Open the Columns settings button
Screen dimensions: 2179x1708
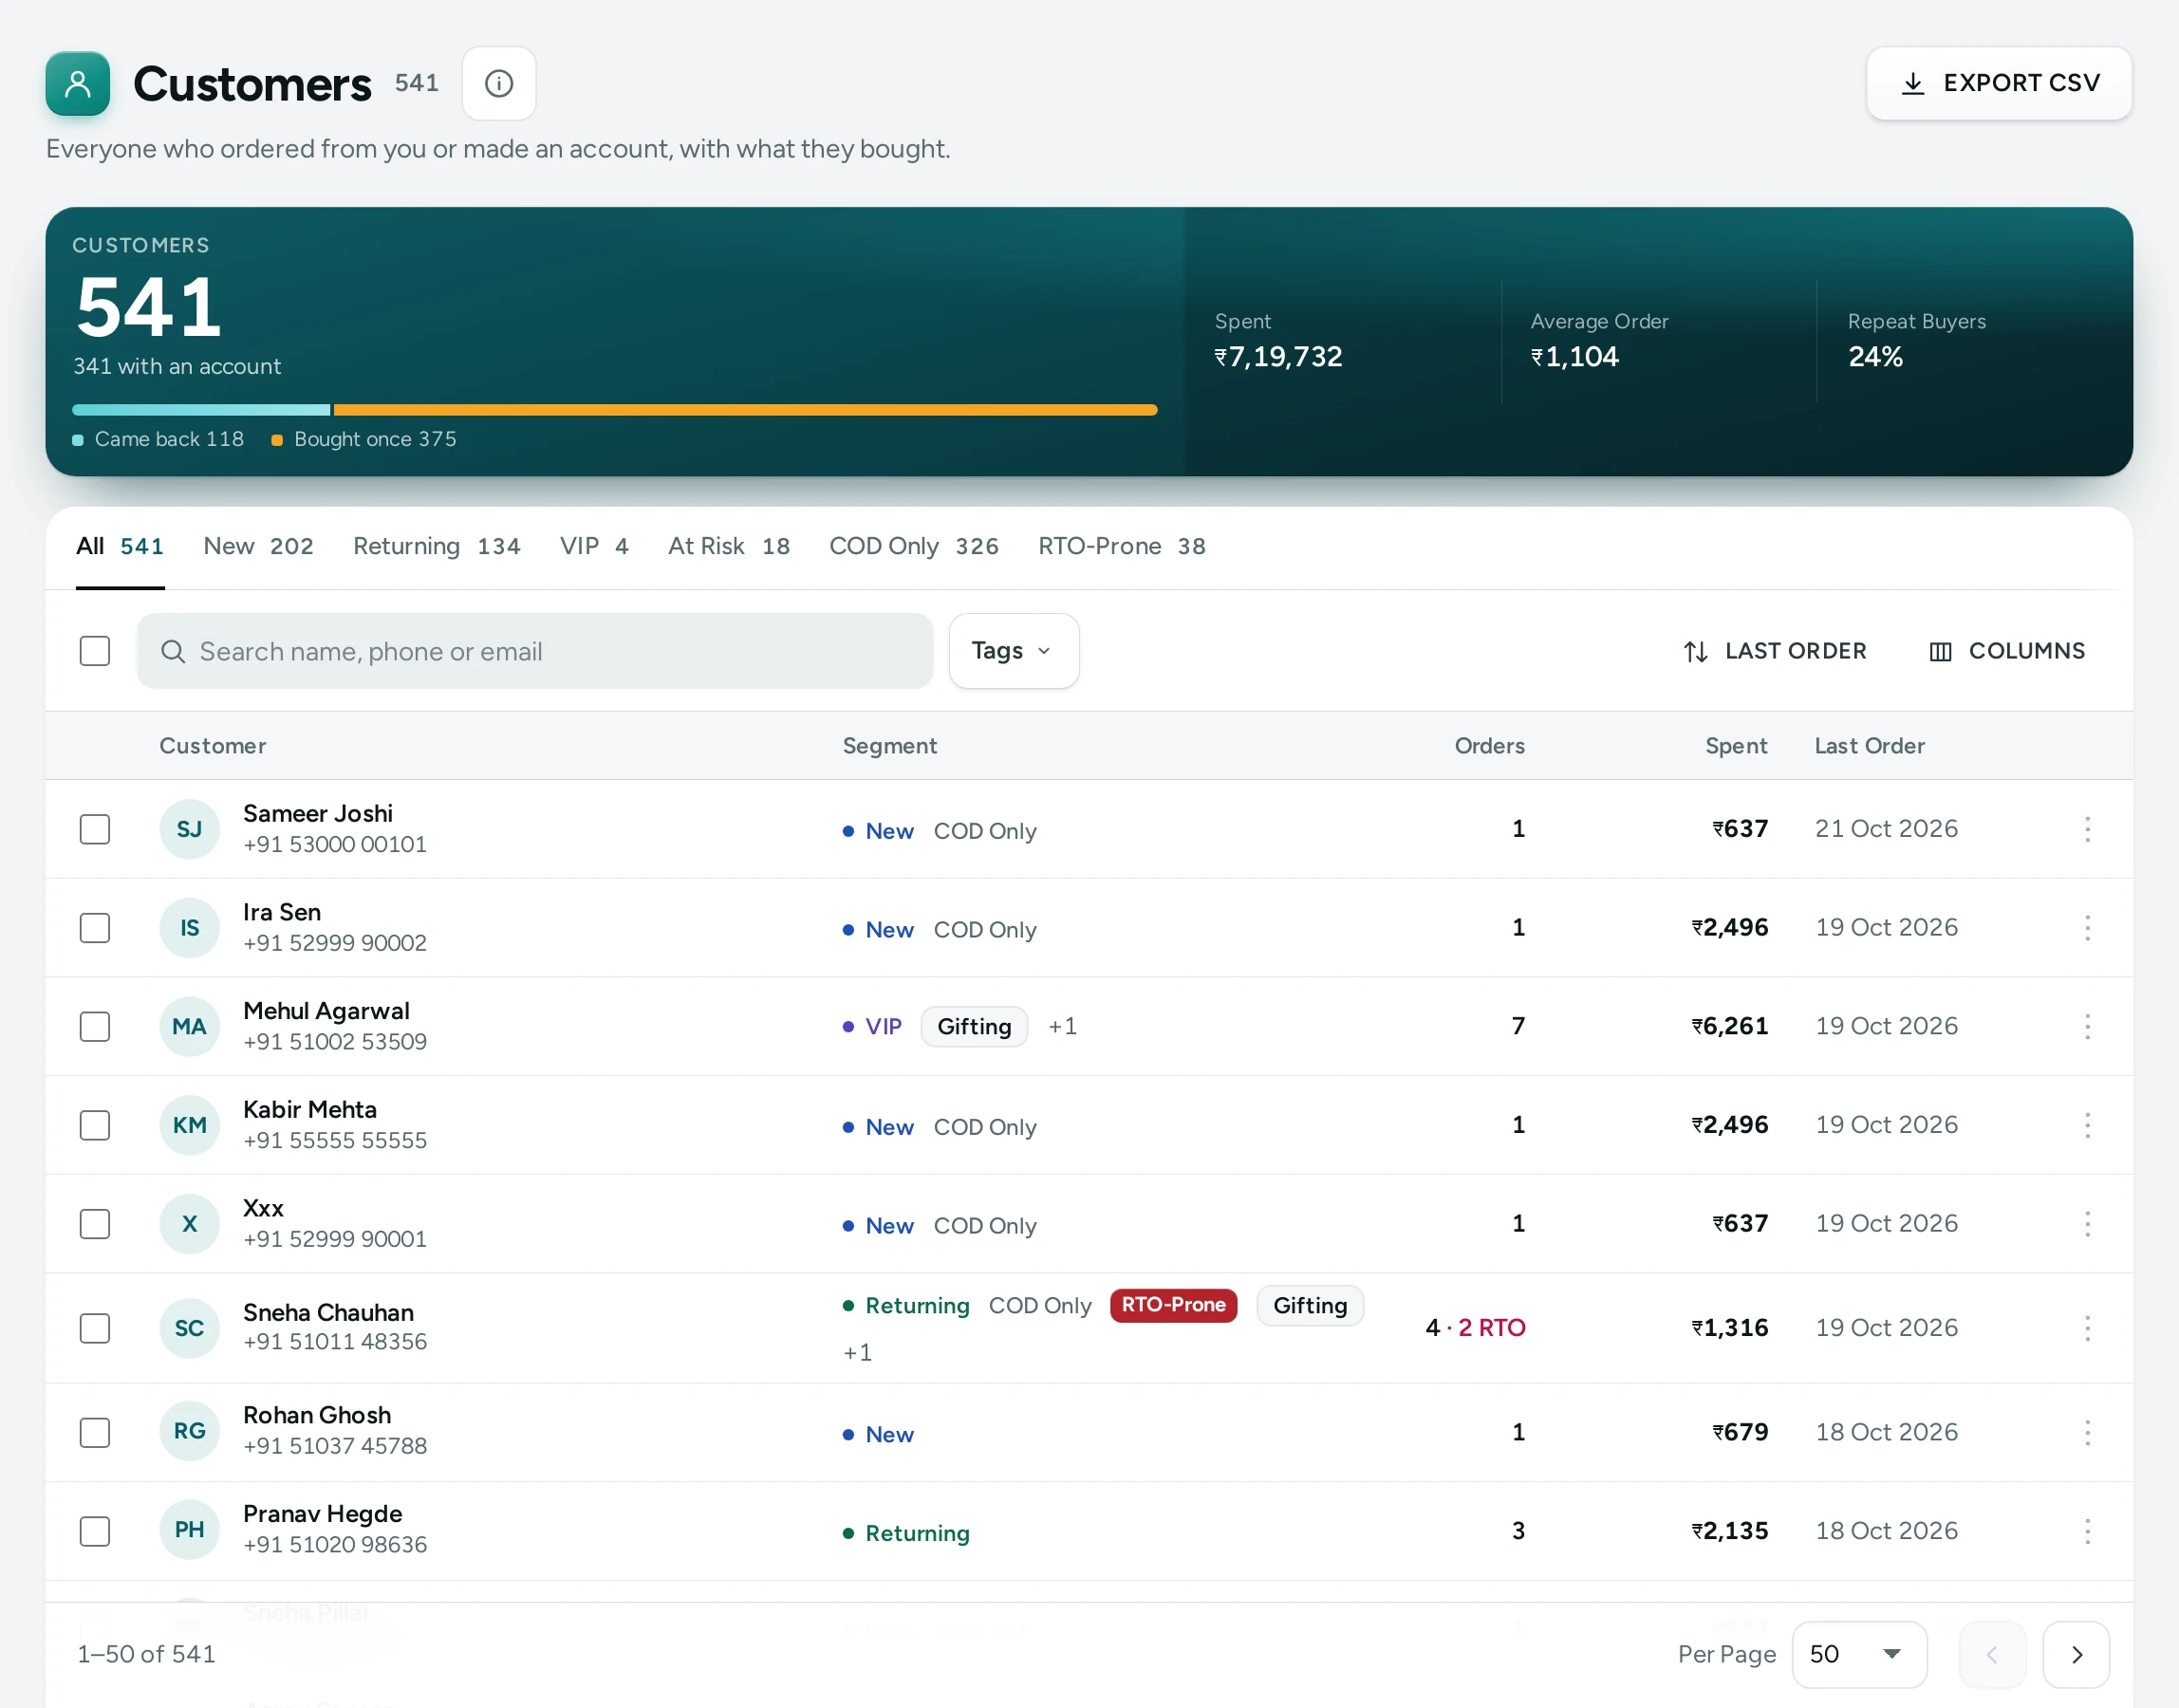pos(2006,651)
